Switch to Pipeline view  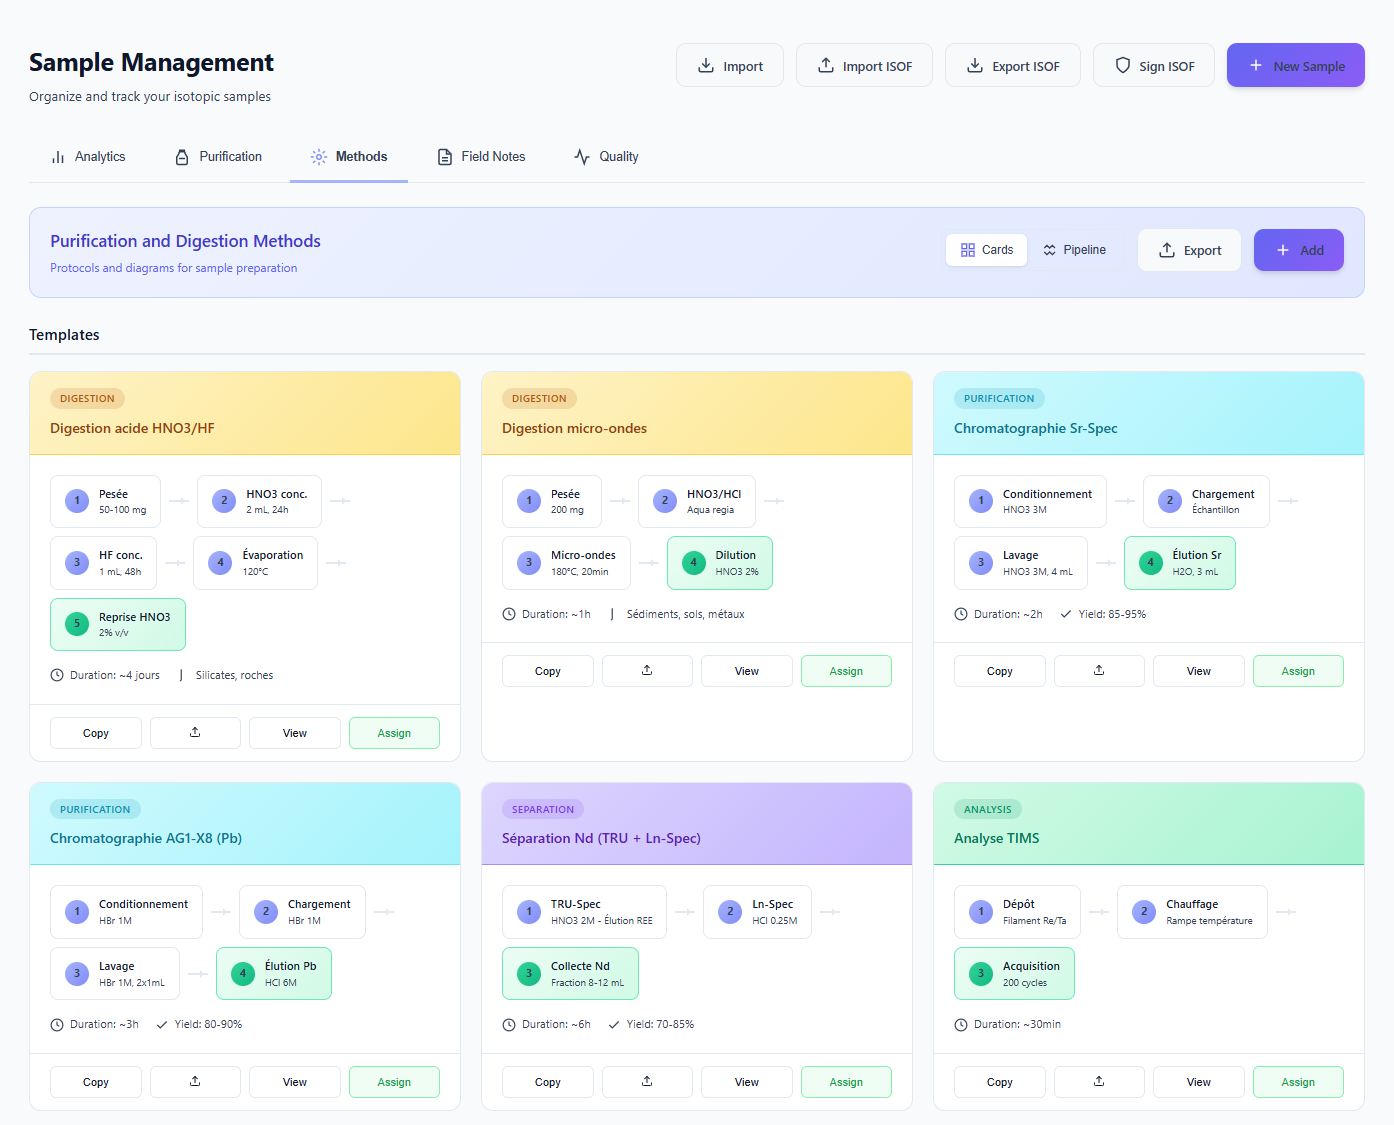tap(1074, 249)
